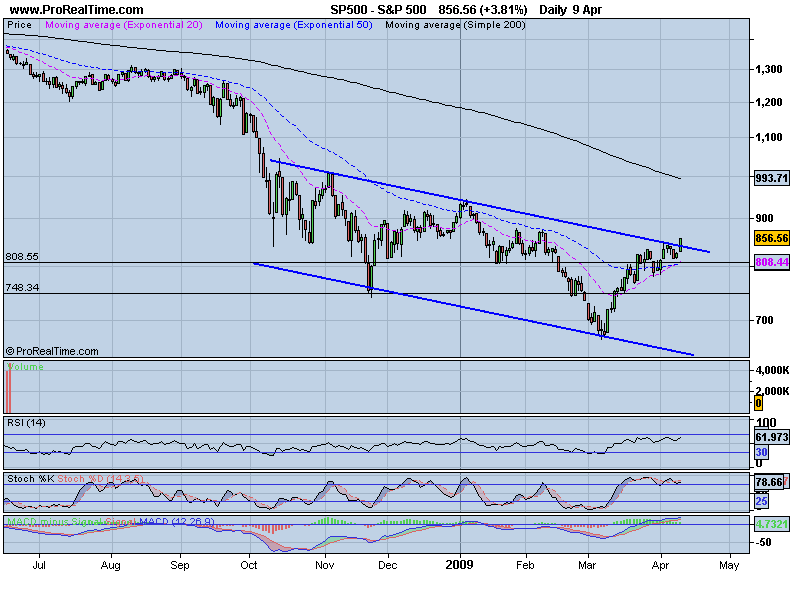Click the SP500 - S&P 500 title
This screenshot has height=600, width=800.
(x=378, y=10)
